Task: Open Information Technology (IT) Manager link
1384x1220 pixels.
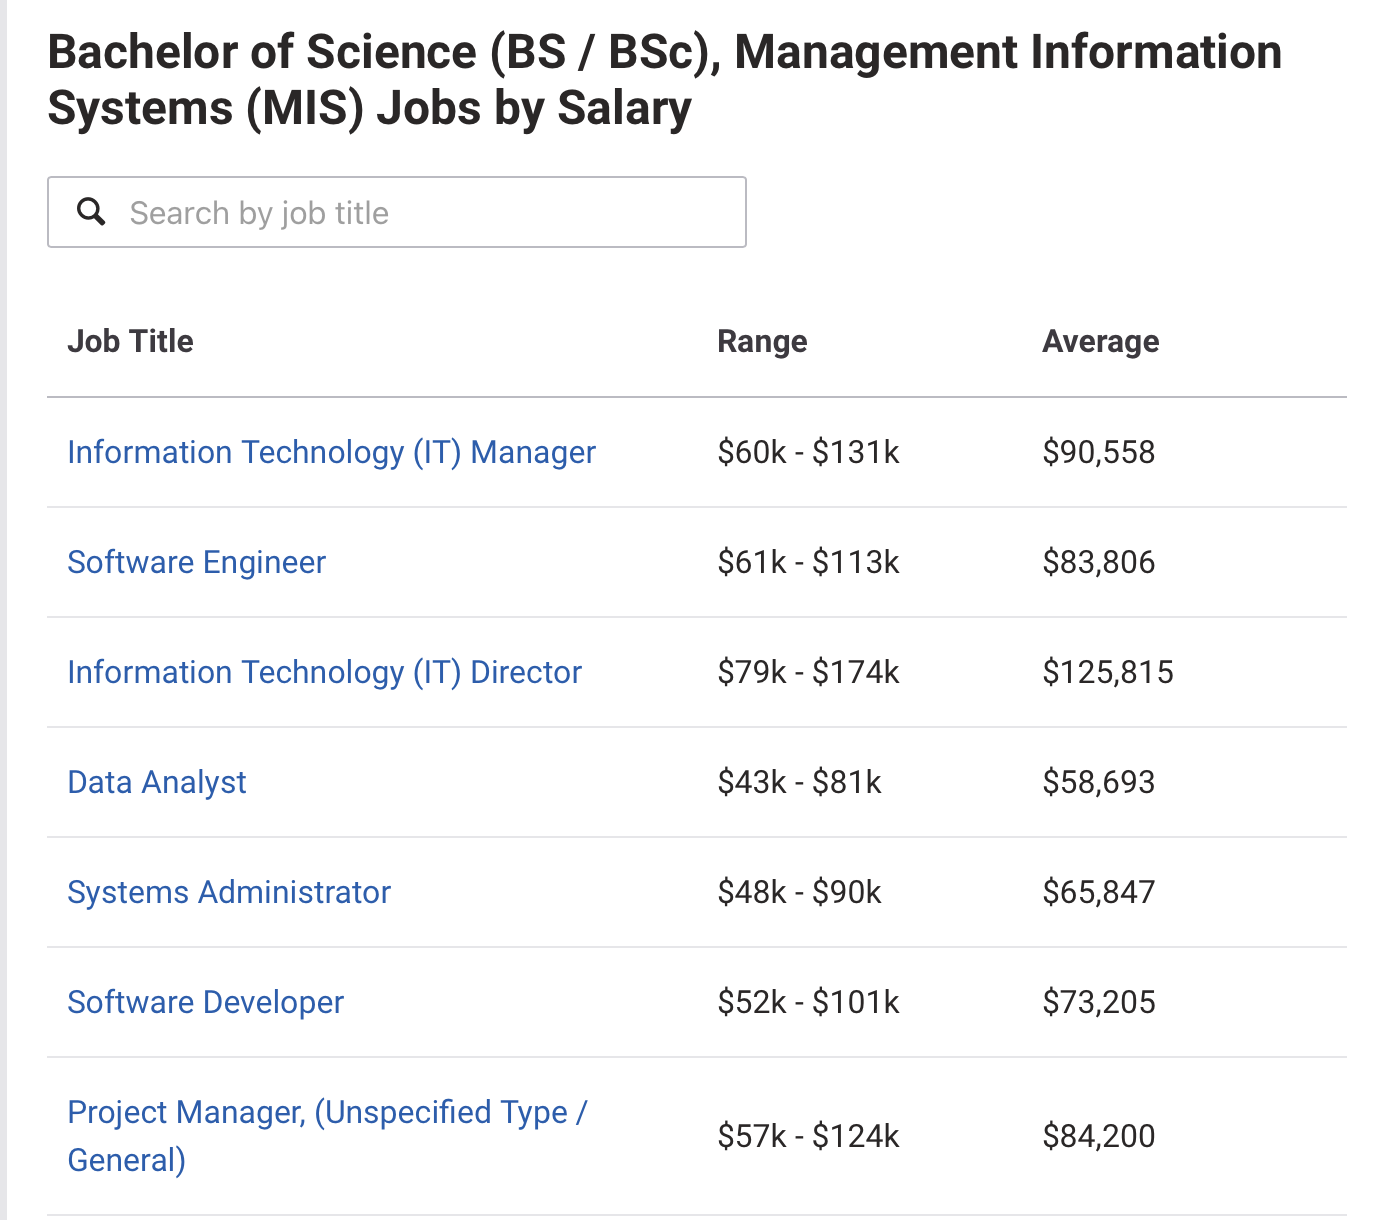Action: 331,452
